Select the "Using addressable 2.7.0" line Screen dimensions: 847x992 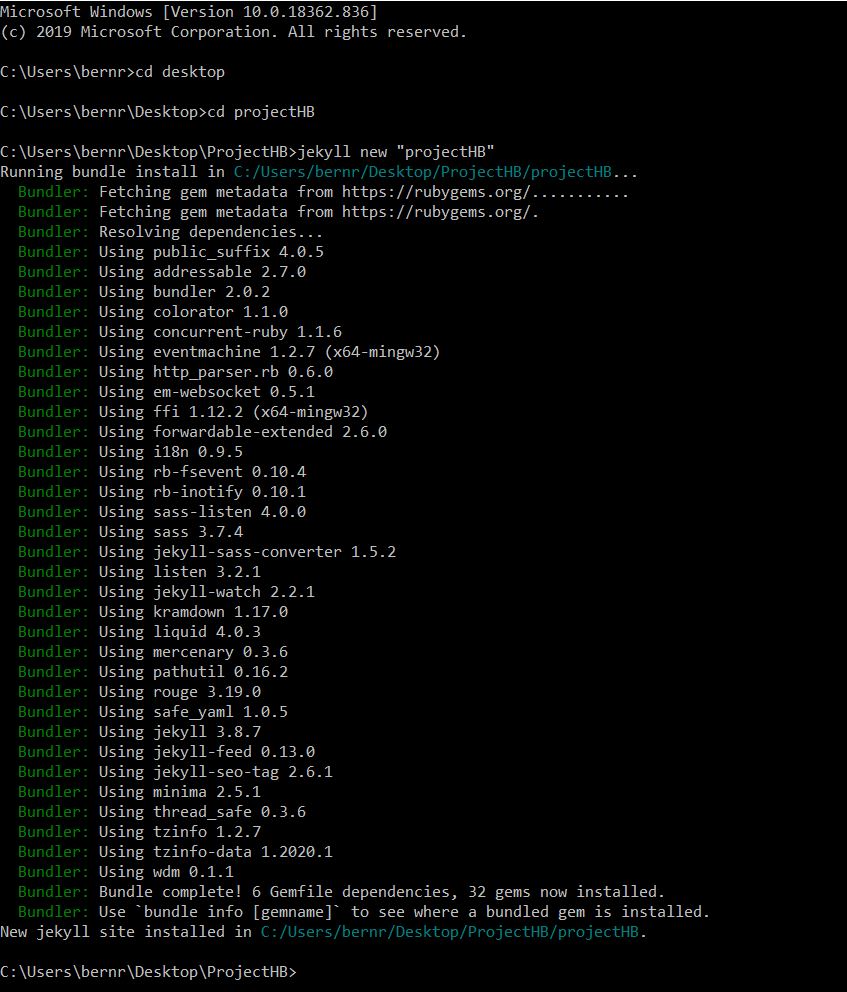(162, 272)
